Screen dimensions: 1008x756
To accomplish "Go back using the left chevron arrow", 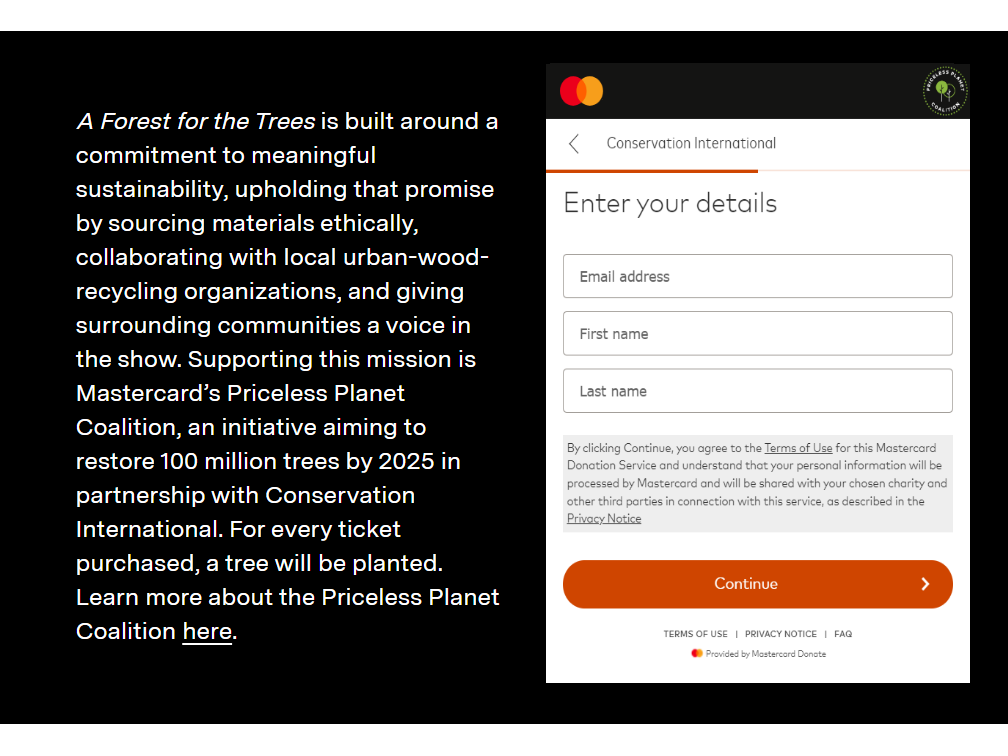I will (x=574, y=144).
